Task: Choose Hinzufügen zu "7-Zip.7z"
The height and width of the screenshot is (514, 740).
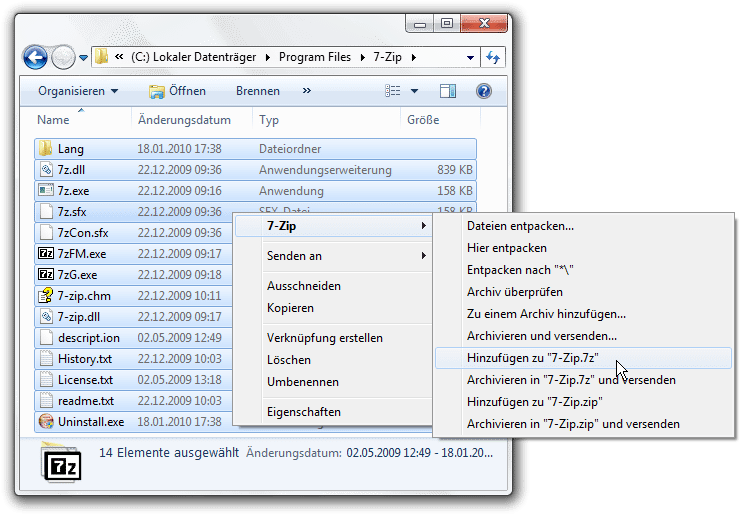Action: [583, 358]
